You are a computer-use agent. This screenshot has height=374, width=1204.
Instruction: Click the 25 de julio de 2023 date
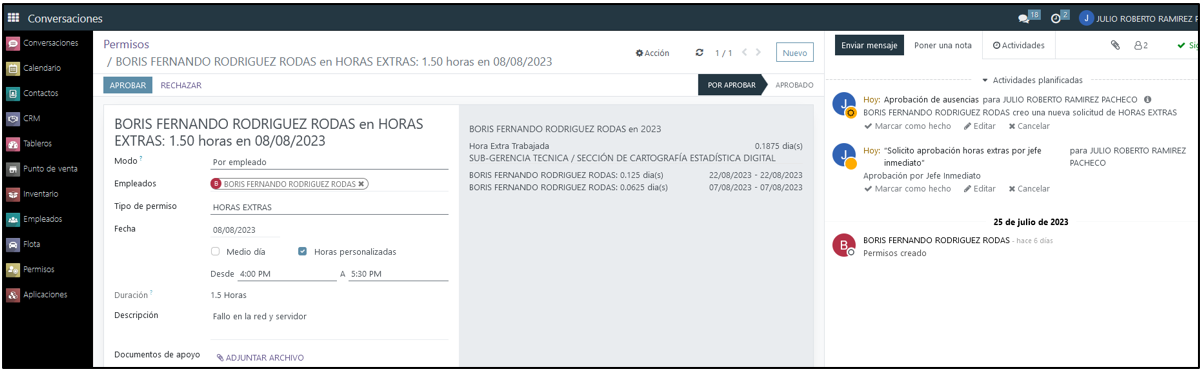point(1031,221)
